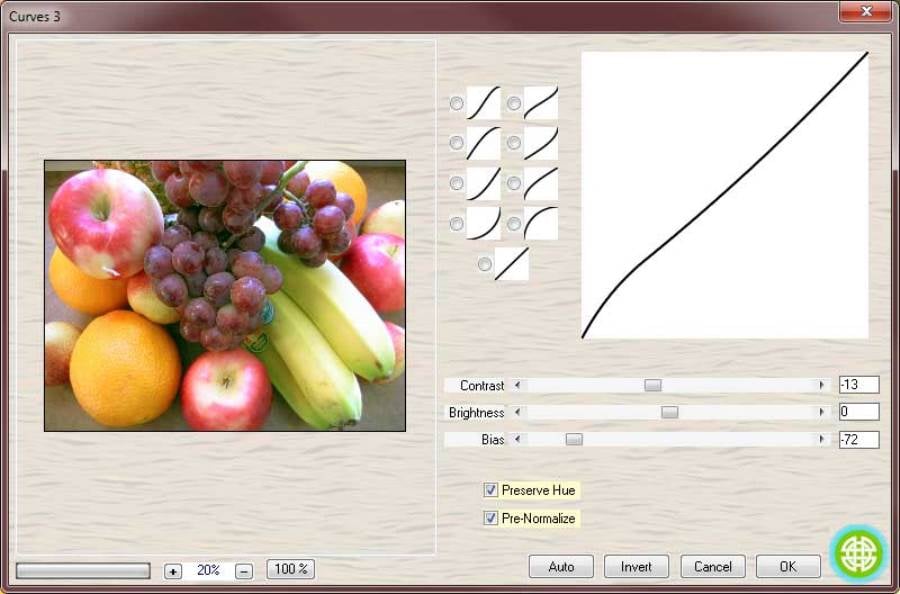This screenshot has height=594, width=900.
Task: Click the Bias slider handle
Action: [x=574, y=439]
